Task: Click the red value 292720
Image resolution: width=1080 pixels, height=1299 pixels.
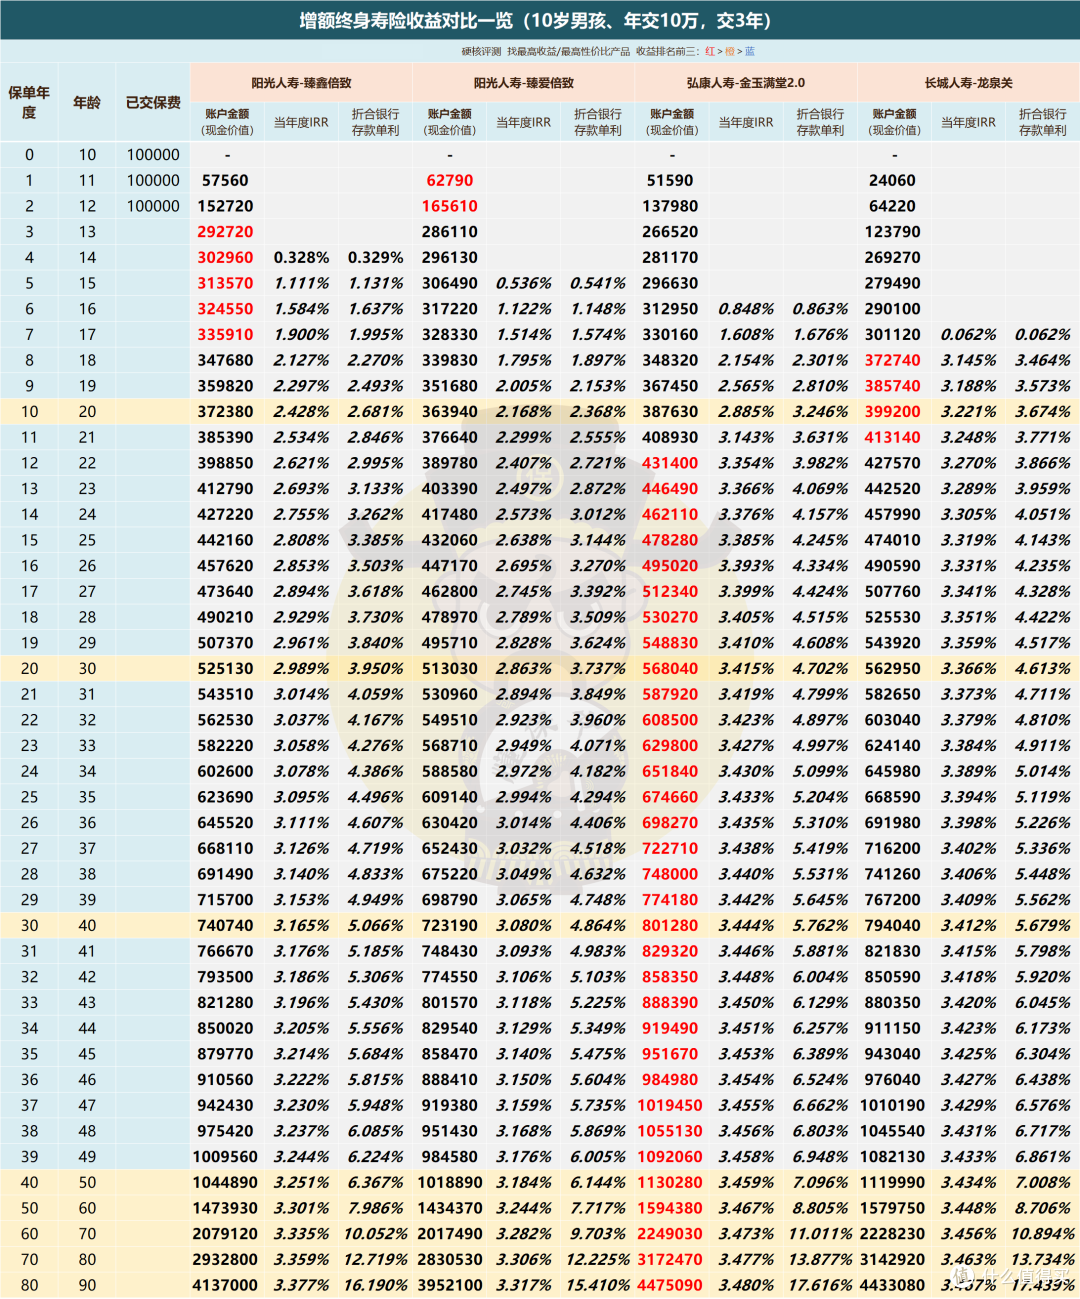Action: pos(225,232)
